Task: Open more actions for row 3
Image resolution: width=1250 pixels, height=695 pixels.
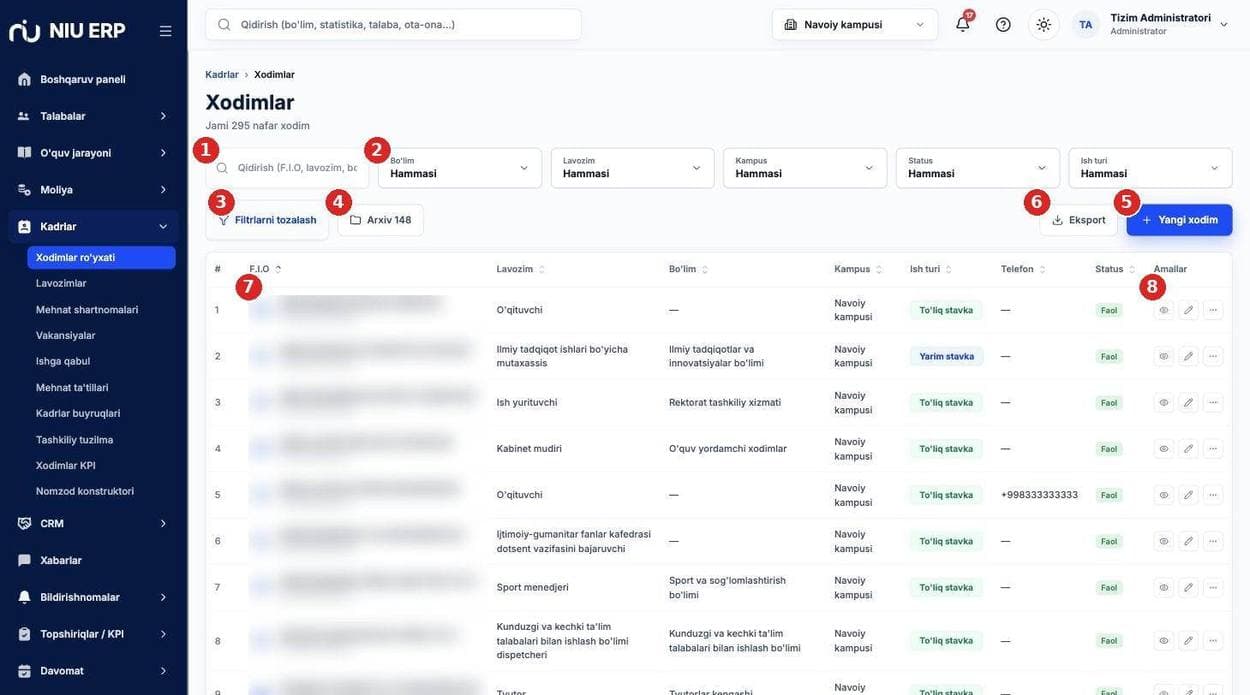Action: [x=1213, y=402]
